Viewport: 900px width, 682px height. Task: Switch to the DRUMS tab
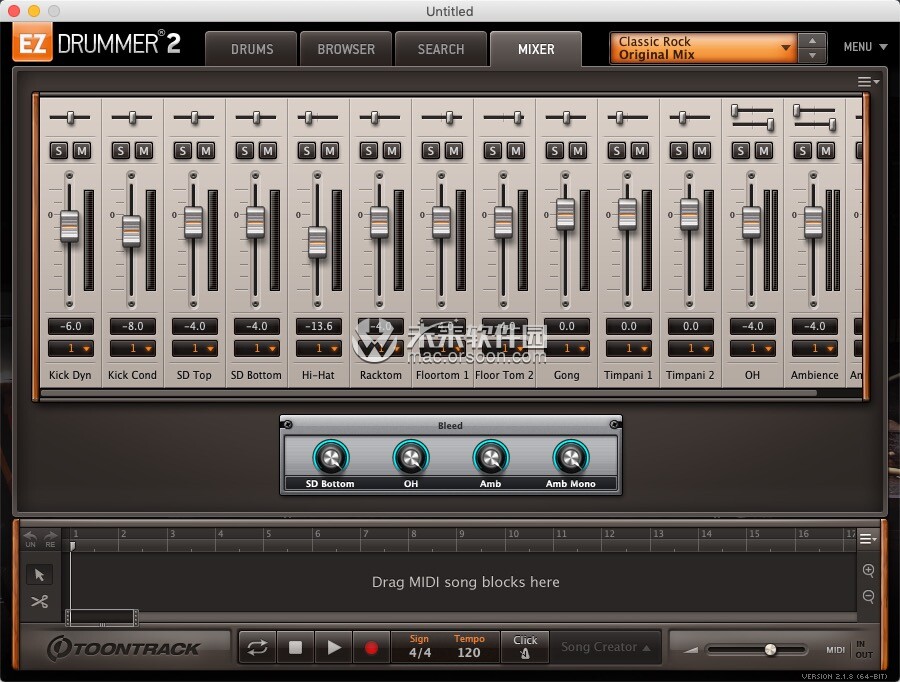click(x=252, y=49)
